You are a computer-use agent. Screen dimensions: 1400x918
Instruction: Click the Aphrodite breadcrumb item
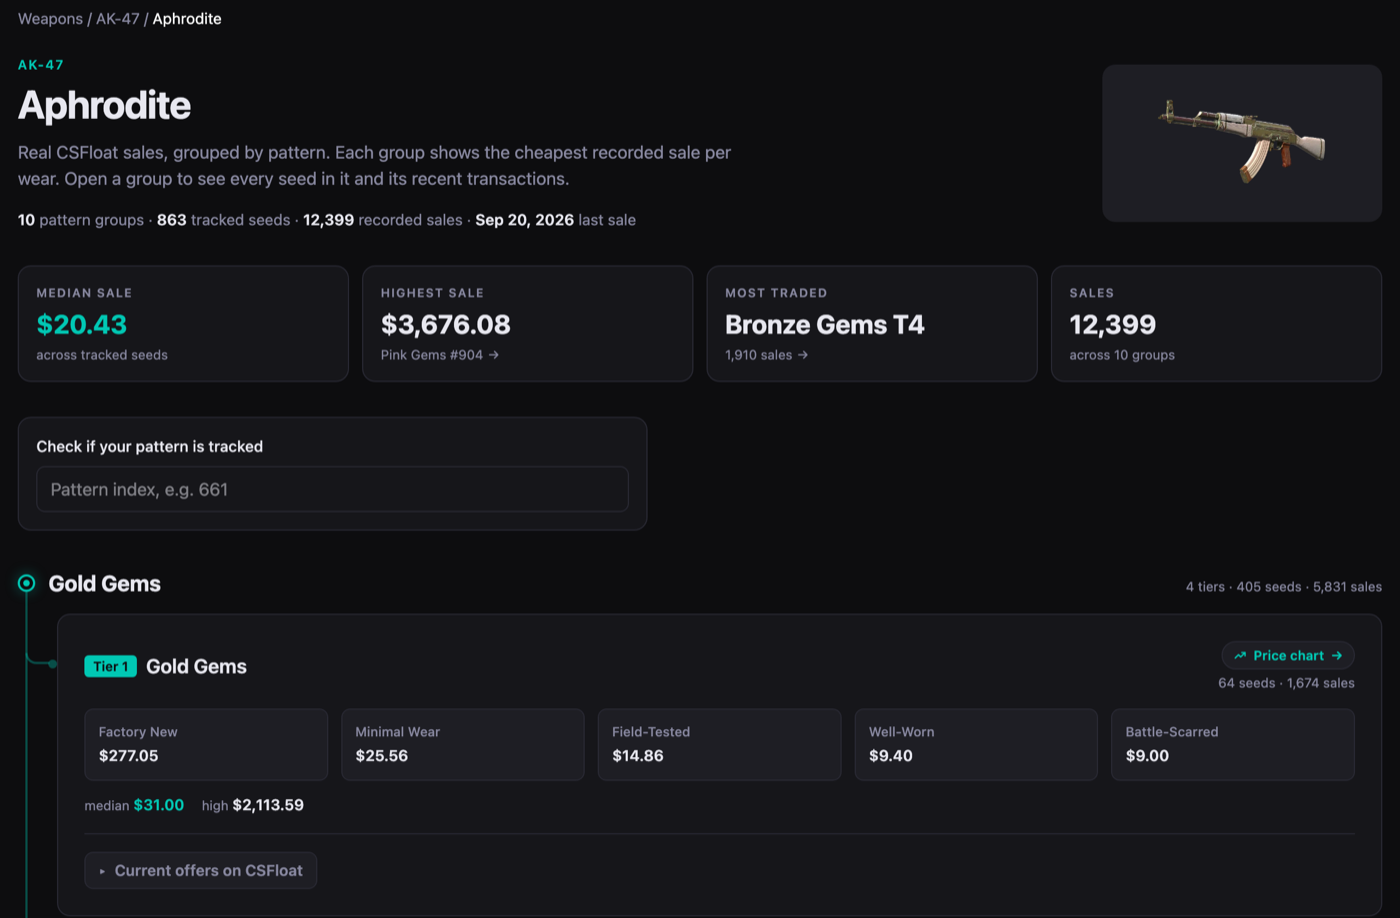click(187, 19)
